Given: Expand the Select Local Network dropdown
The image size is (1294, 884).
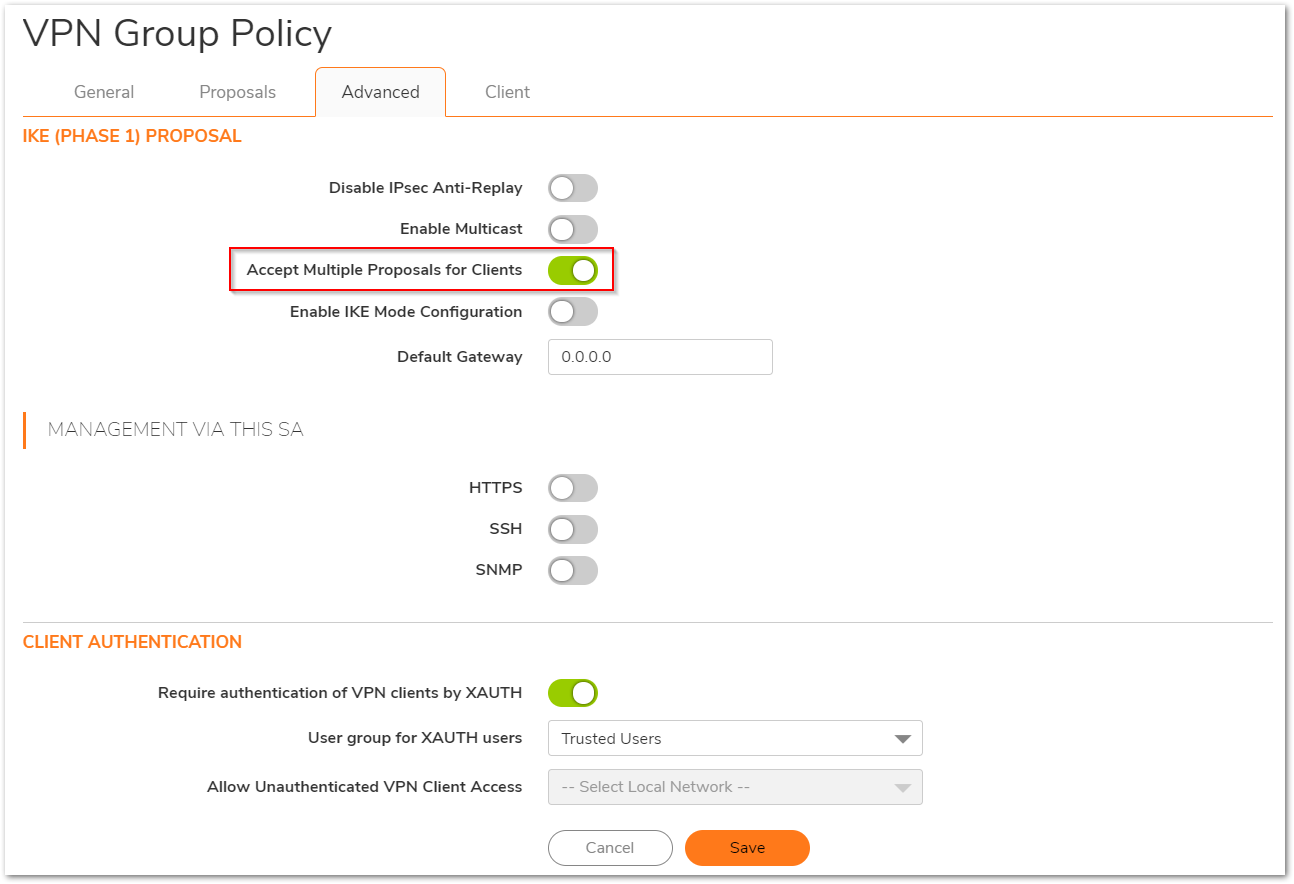Looking at the screenshot, I should coord(735,787).
